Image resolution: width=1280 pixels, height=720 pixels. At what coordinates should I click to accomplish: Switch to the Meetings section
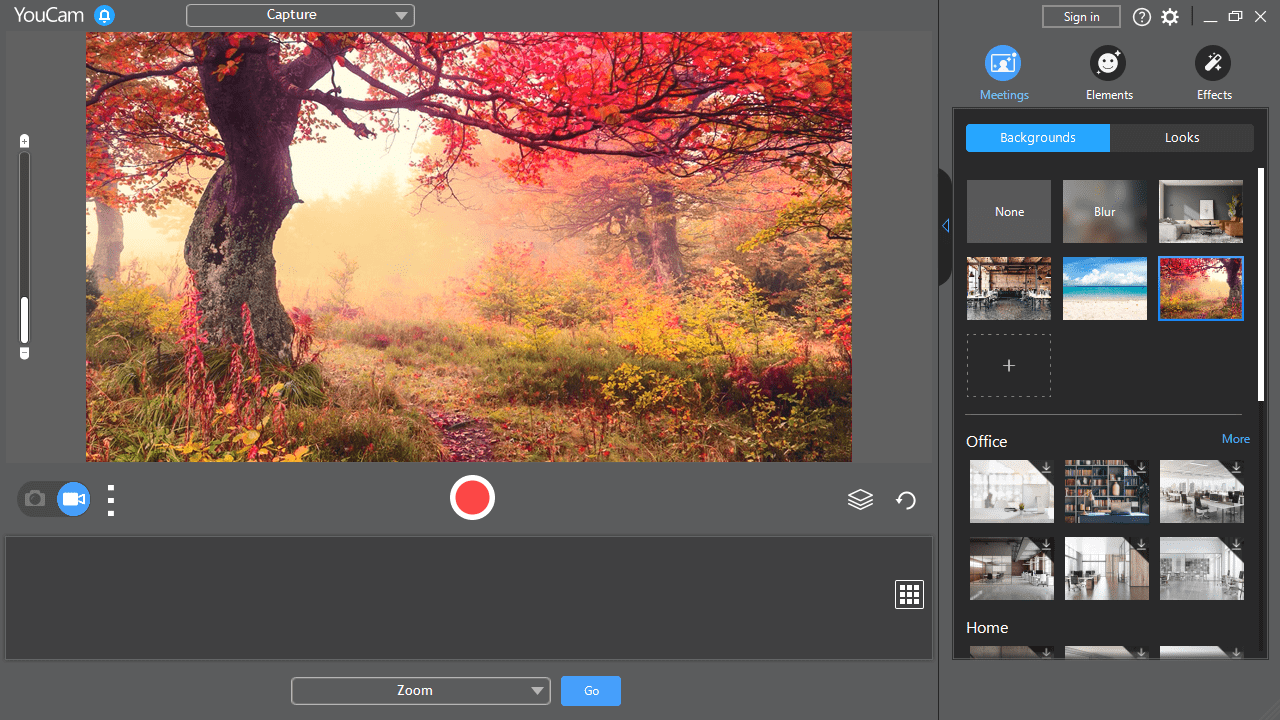(1004, 74)
